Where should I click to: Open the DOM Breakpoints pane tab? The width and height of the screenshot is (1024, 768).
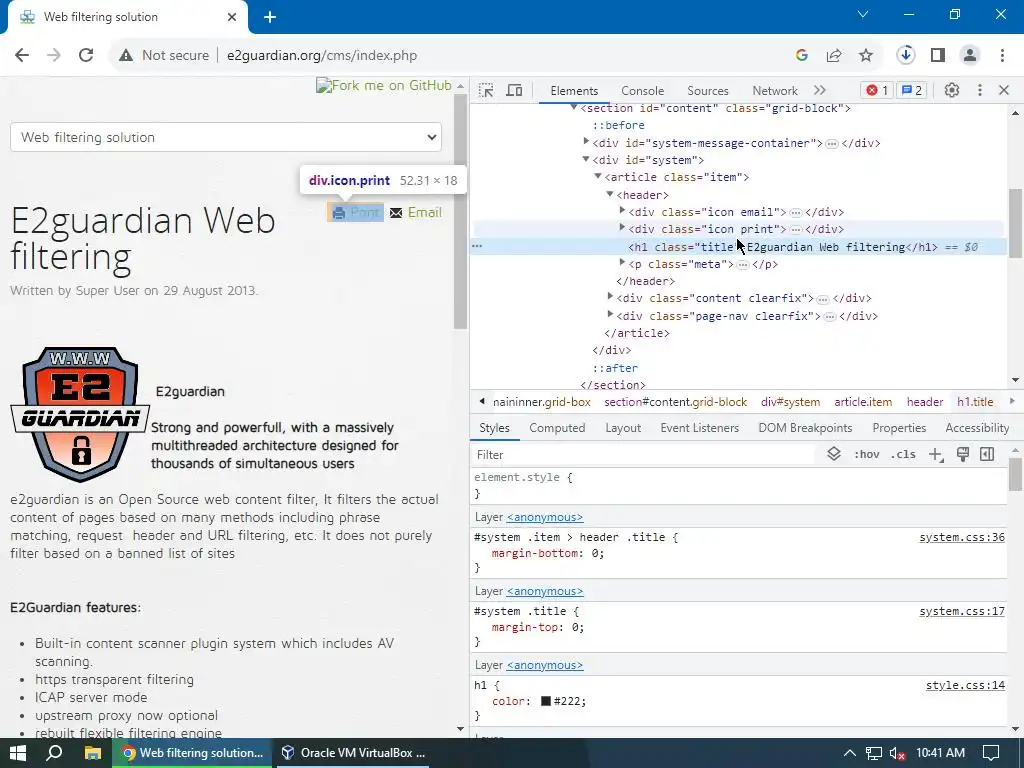pos(805,428)
